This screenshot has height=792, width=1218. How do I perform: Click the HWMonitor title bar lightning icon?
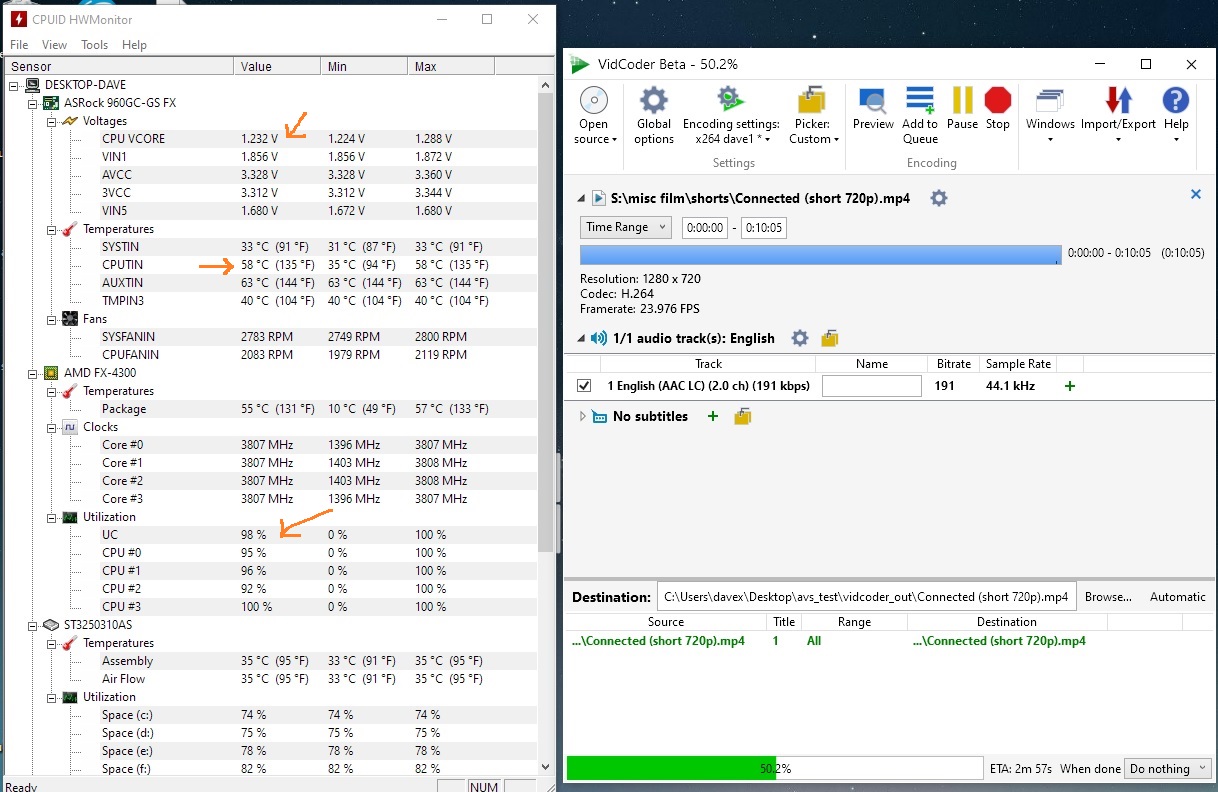19,19
